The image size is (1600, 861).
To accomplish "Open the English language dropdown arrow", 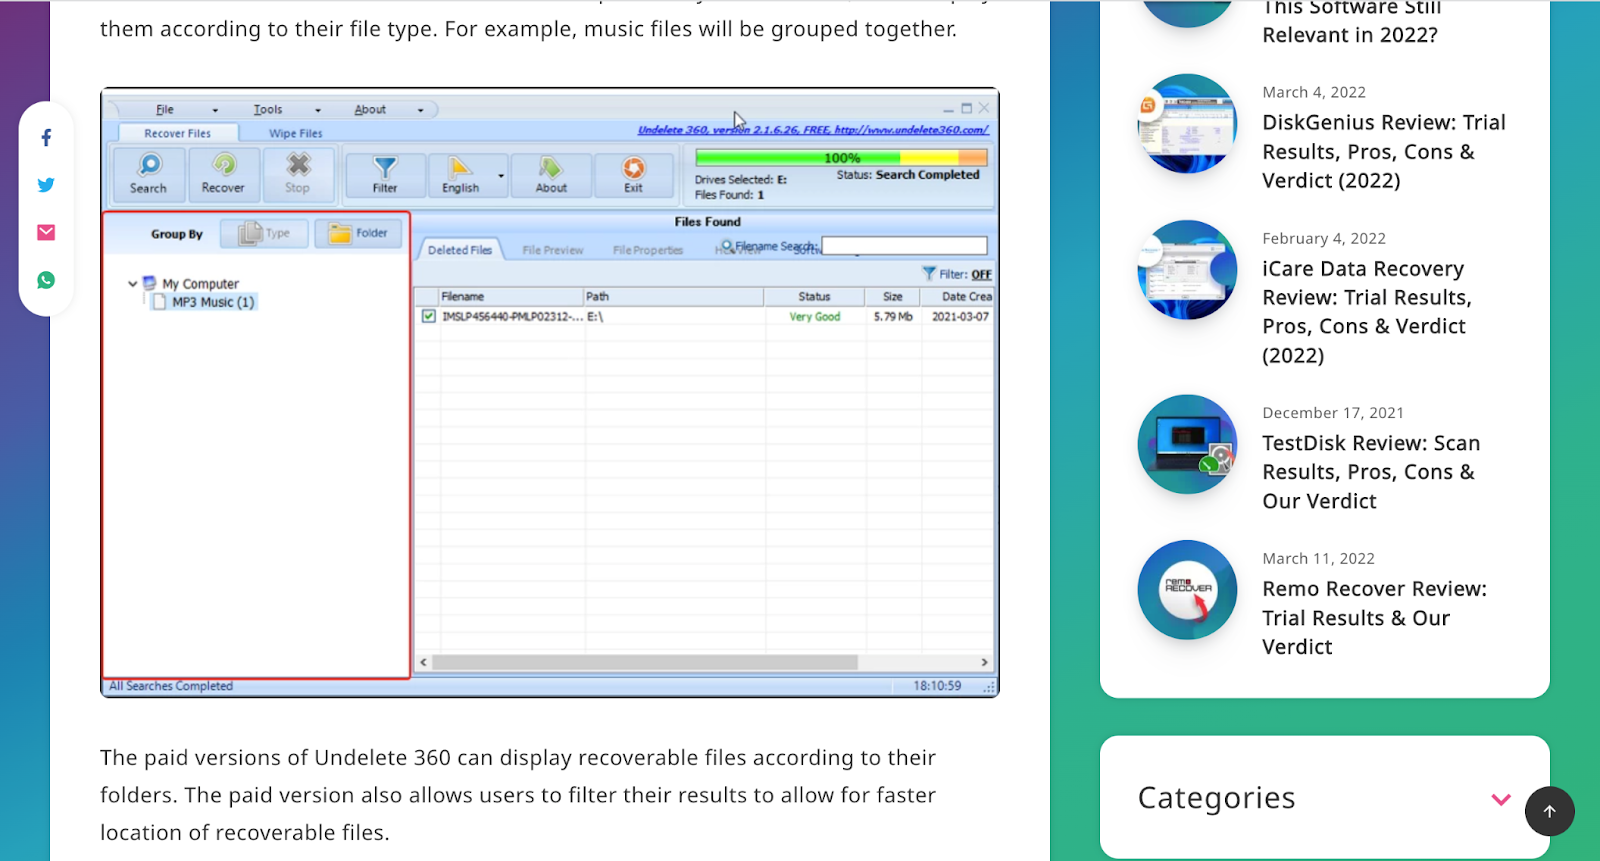I will coord(501,176).
